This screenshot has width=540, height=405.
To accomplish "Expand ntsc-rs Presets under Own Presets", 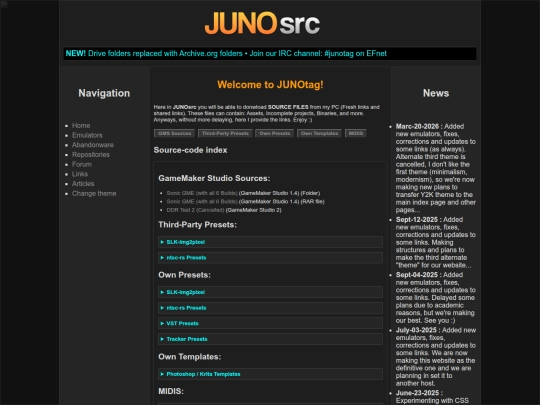I will (x=270, y=308).
